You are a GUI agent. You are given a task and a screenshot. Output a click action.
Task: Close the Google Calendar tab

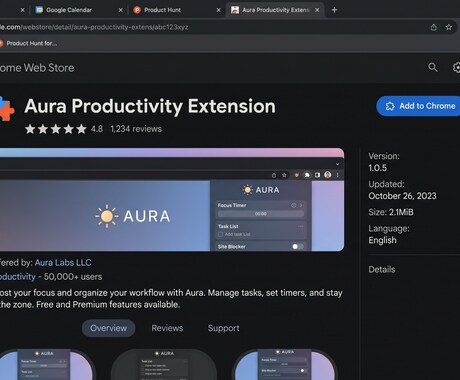coord(121,10)
